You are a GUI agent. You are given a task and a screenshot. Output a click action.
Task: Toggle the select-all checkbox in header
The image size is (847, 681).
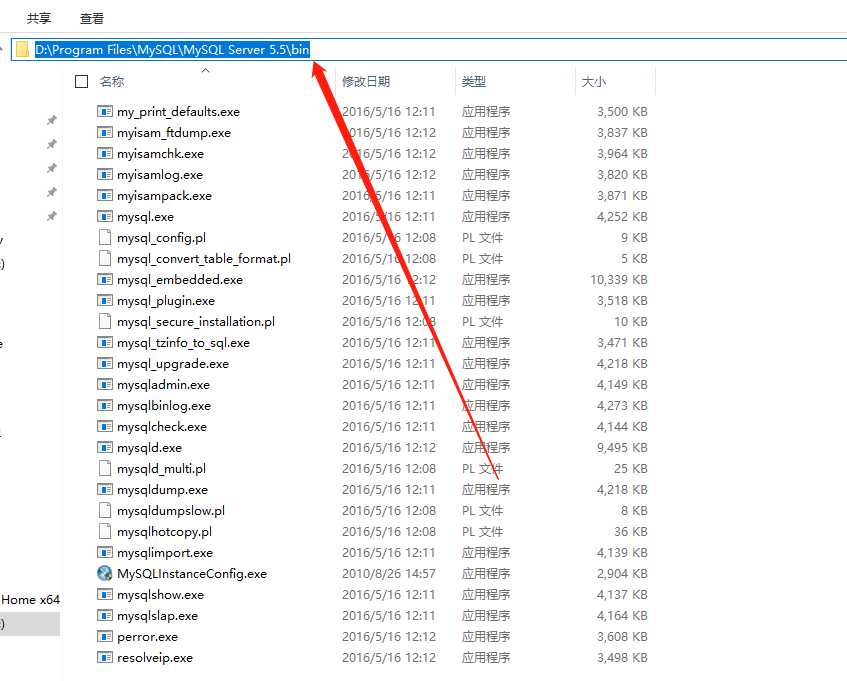pyautogui.click(x=82, y=82)
